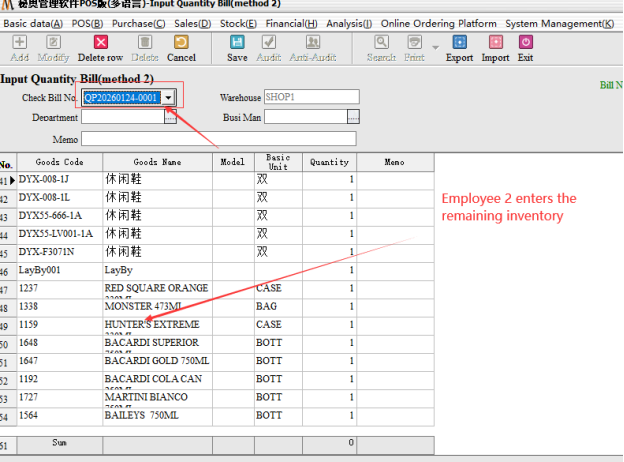Click the Add toolbar icon
The width and height of the screenshot is (624, 462).
(x=19, y=42)
